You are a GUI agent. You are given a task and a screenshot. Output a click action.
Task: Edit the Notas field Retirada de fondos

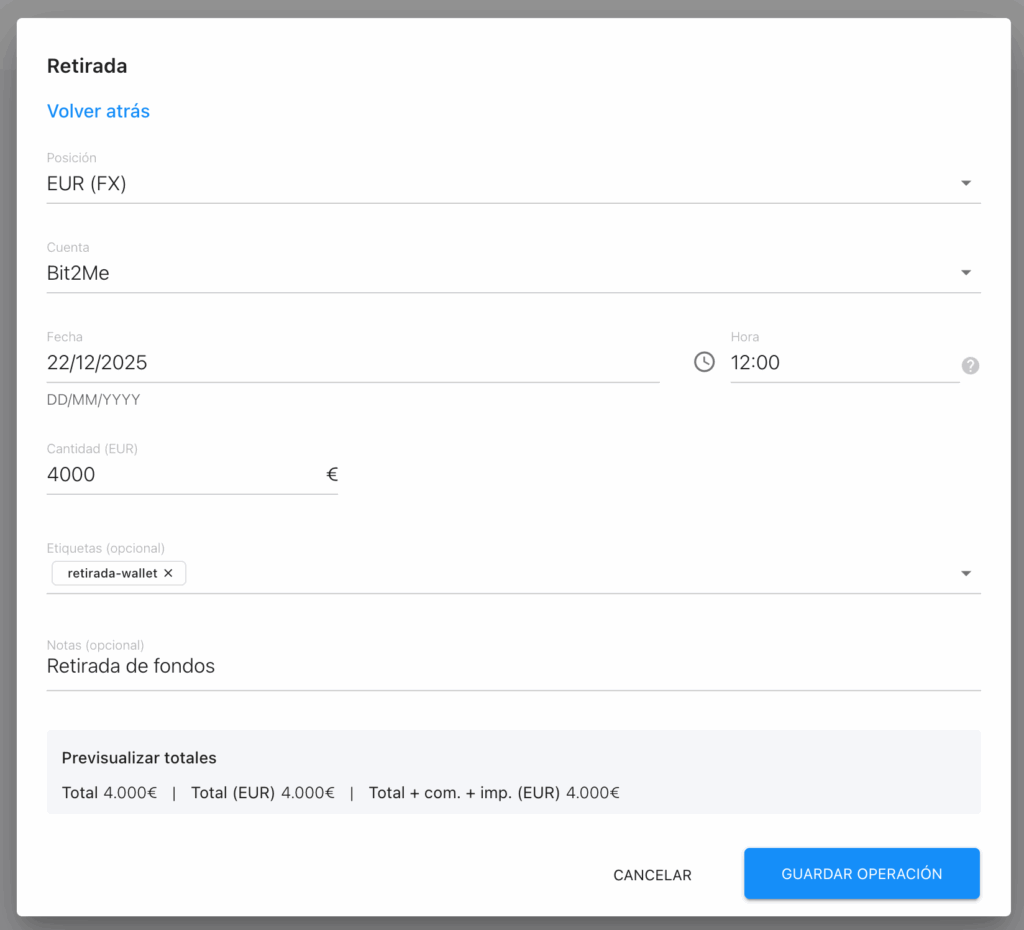pos(500,666)
